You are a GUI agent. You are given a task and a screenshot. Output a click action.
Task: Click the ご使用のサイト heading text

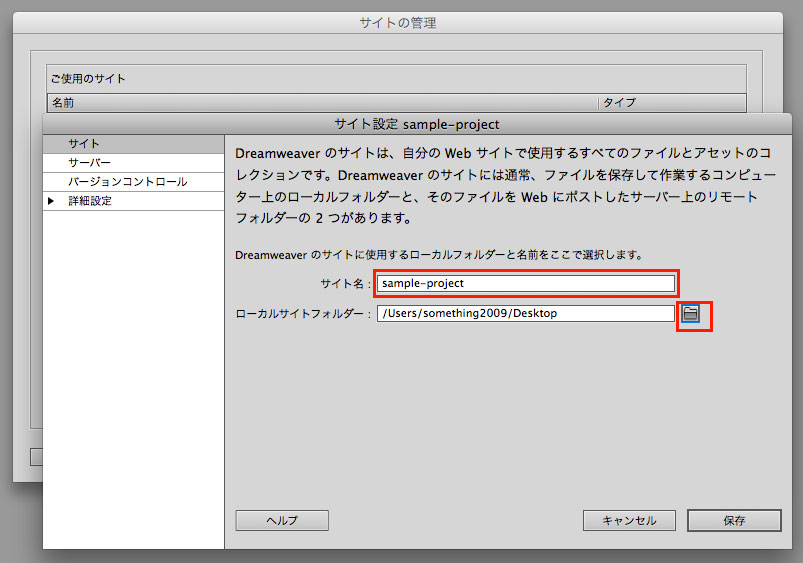click(88, 79)
